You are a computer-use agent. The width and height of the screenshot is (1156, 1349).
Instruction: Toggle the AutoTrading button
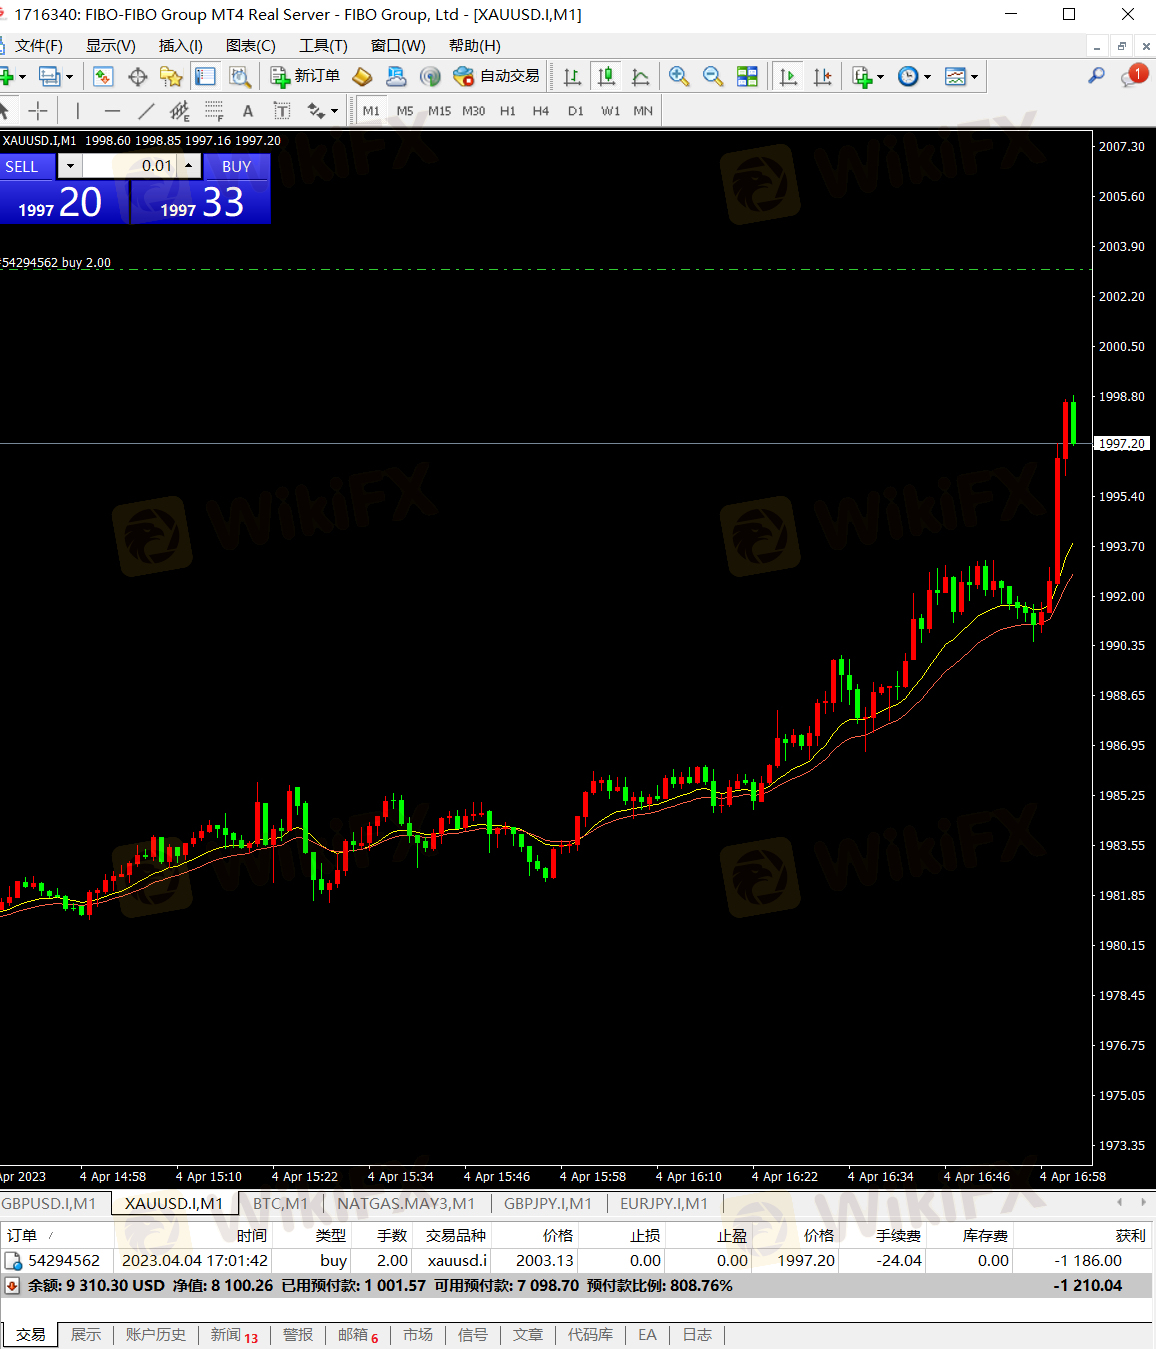497,76
